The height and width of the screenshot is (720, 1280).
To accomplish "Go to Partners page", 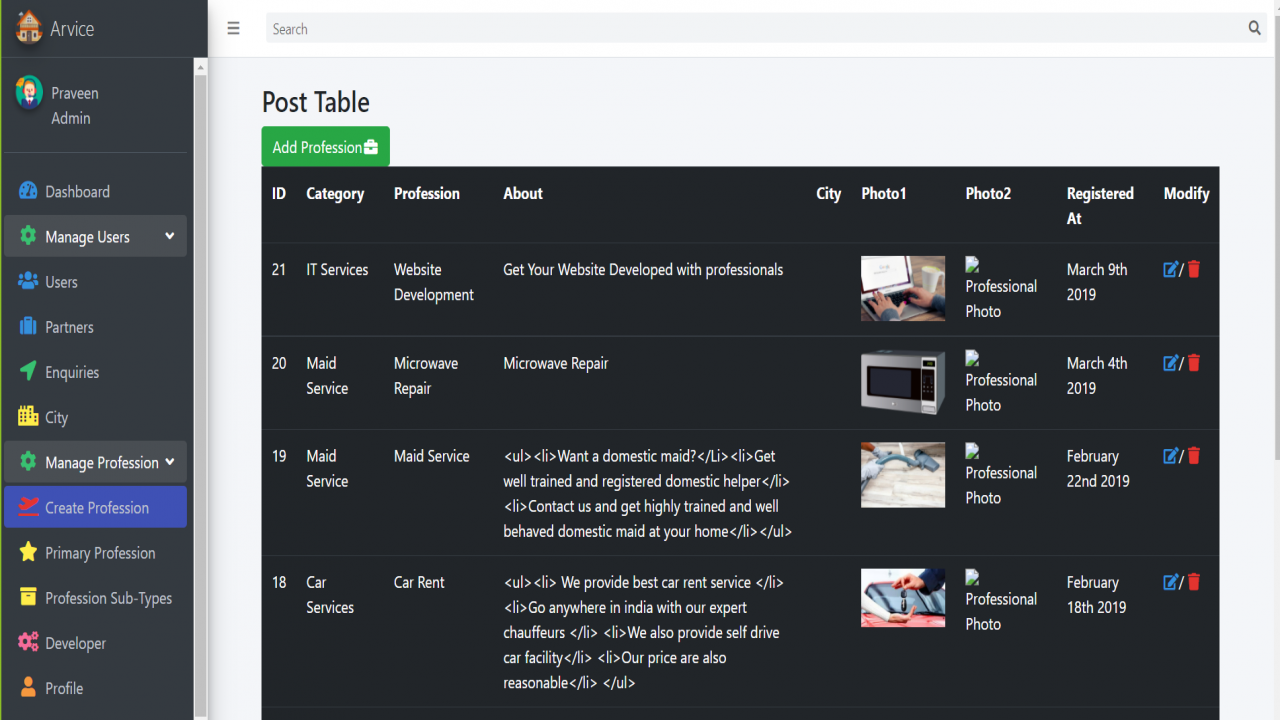I will pyautogui.click(x=95, y=327).
